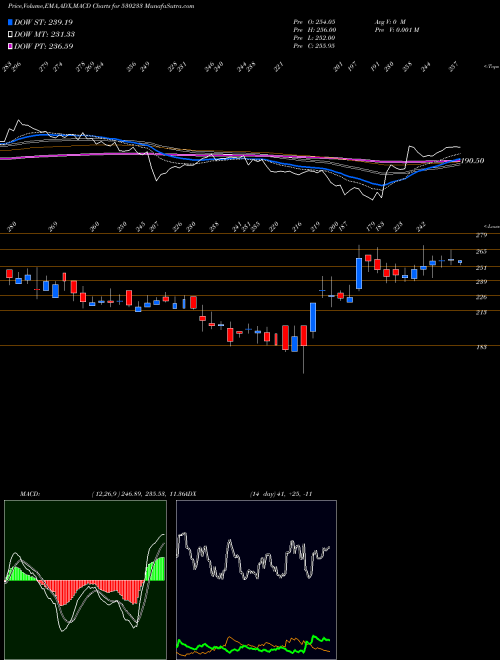Viewport: 500px width, 660px height.
Task: Click the 265 price axis label
Action: click(x=481, y=252)
